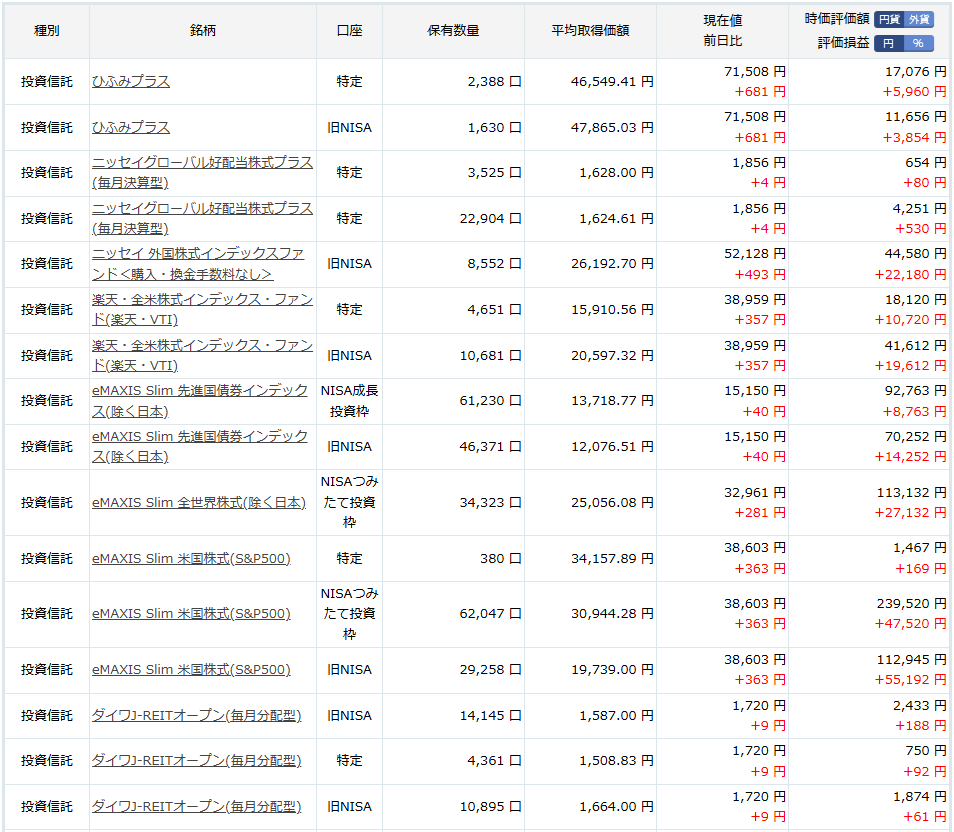The height and width of the screenshot is (832, 954).
Task: Open eMAXIS Slim 先進国債券 NISA成長投資枠 link
Action: click(x=200, y=400)
